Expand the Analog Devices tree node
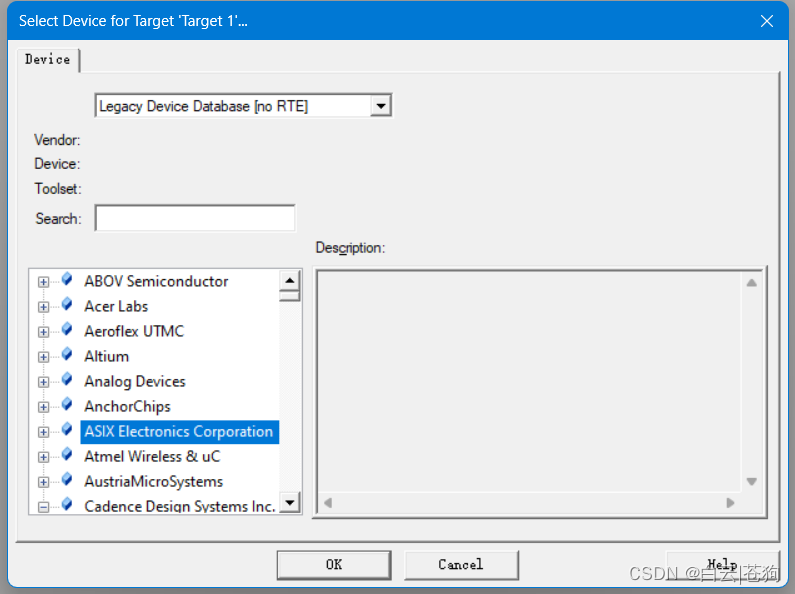795x594 pixels. click(x=44, y=382)
